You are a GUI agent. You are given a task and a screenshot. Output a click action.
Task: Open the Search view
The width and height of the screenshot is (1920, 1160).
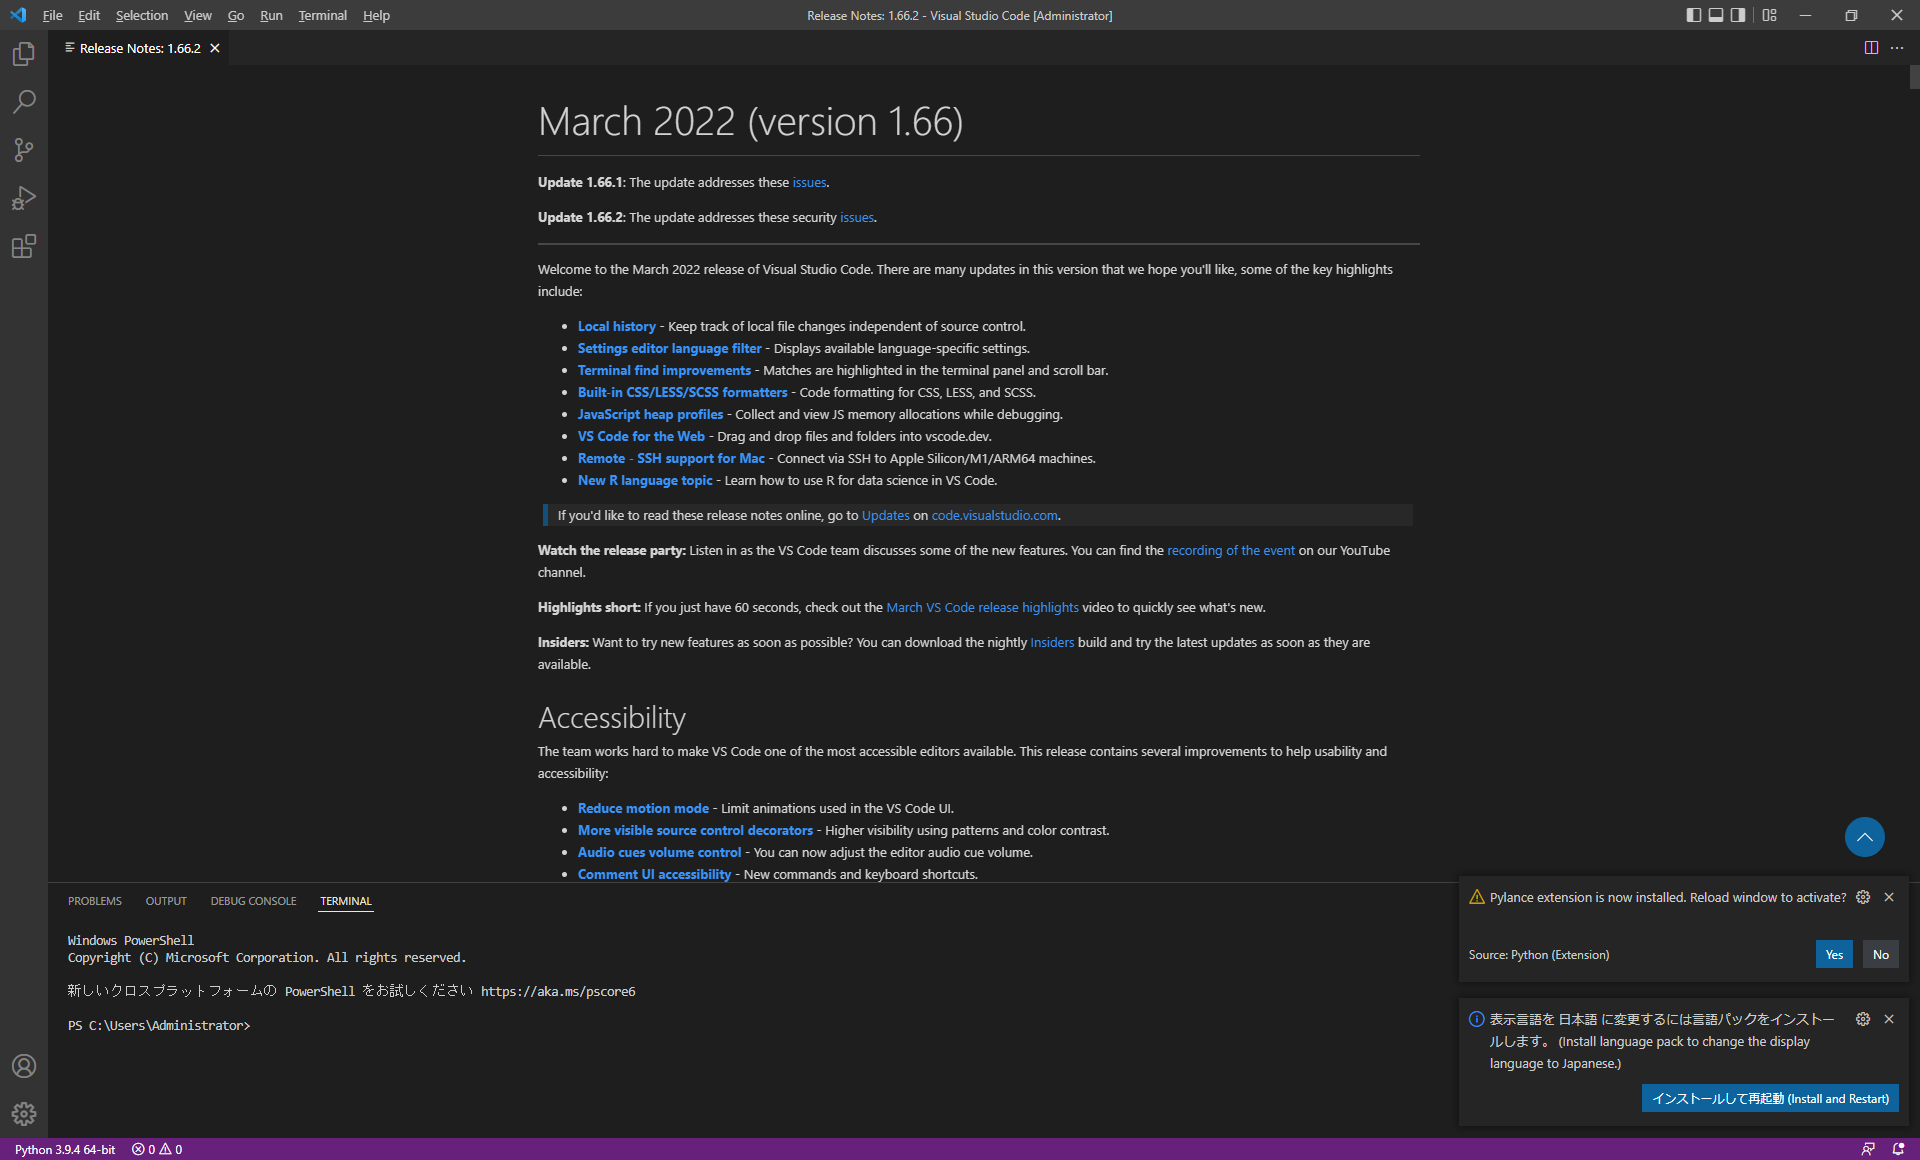coord(24,102)
